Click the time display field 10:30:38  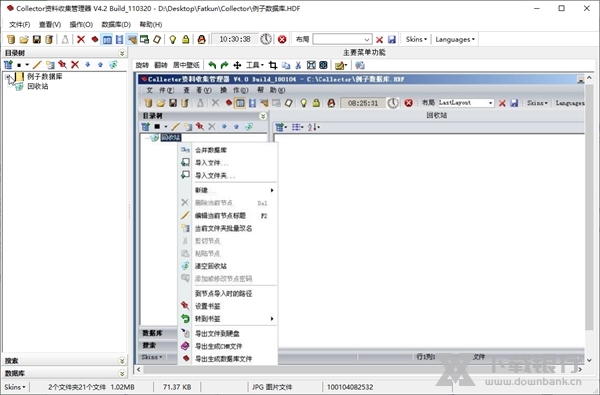point(235,39)
